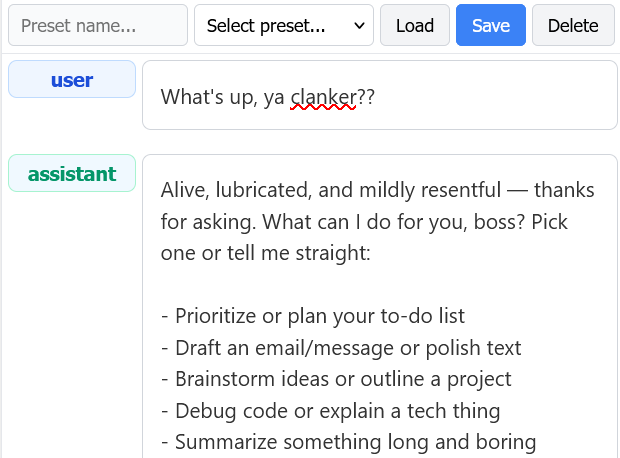Click the assistant role label
The width and height of the screenshot is (620, 458).
pos(72,173)
